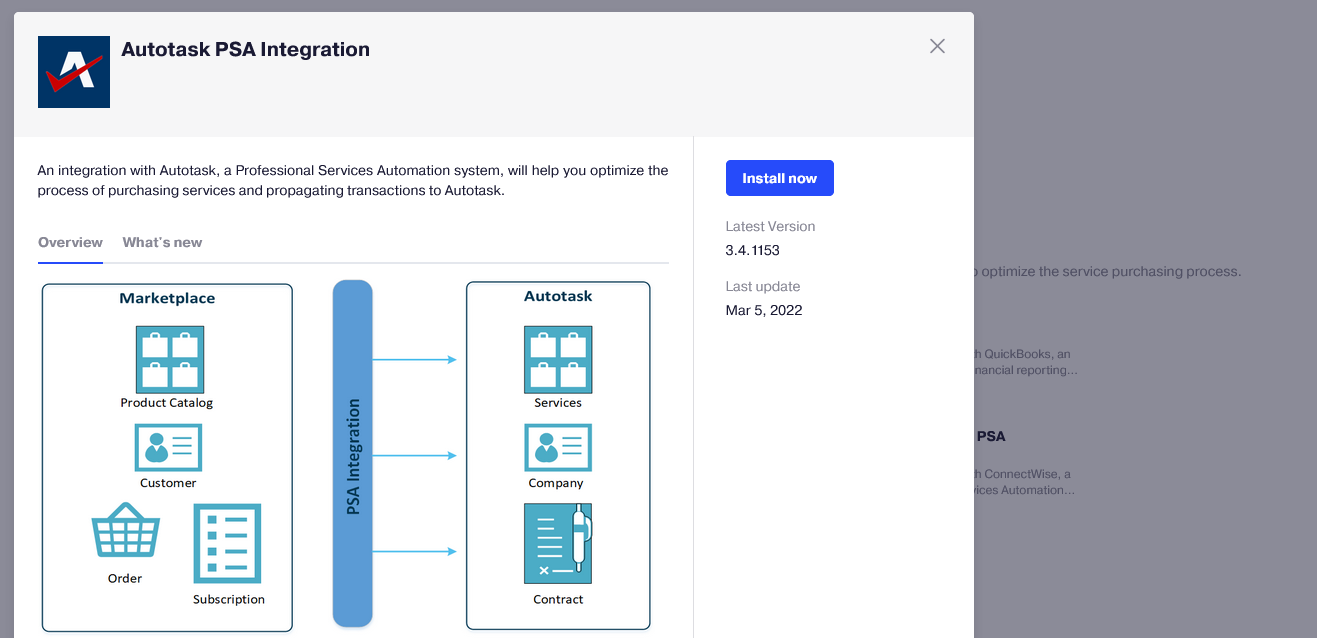Click the Contract label in diagram
Image resolution: width=1317 pixels, height=638 pixels.
[x=558, y=600]
